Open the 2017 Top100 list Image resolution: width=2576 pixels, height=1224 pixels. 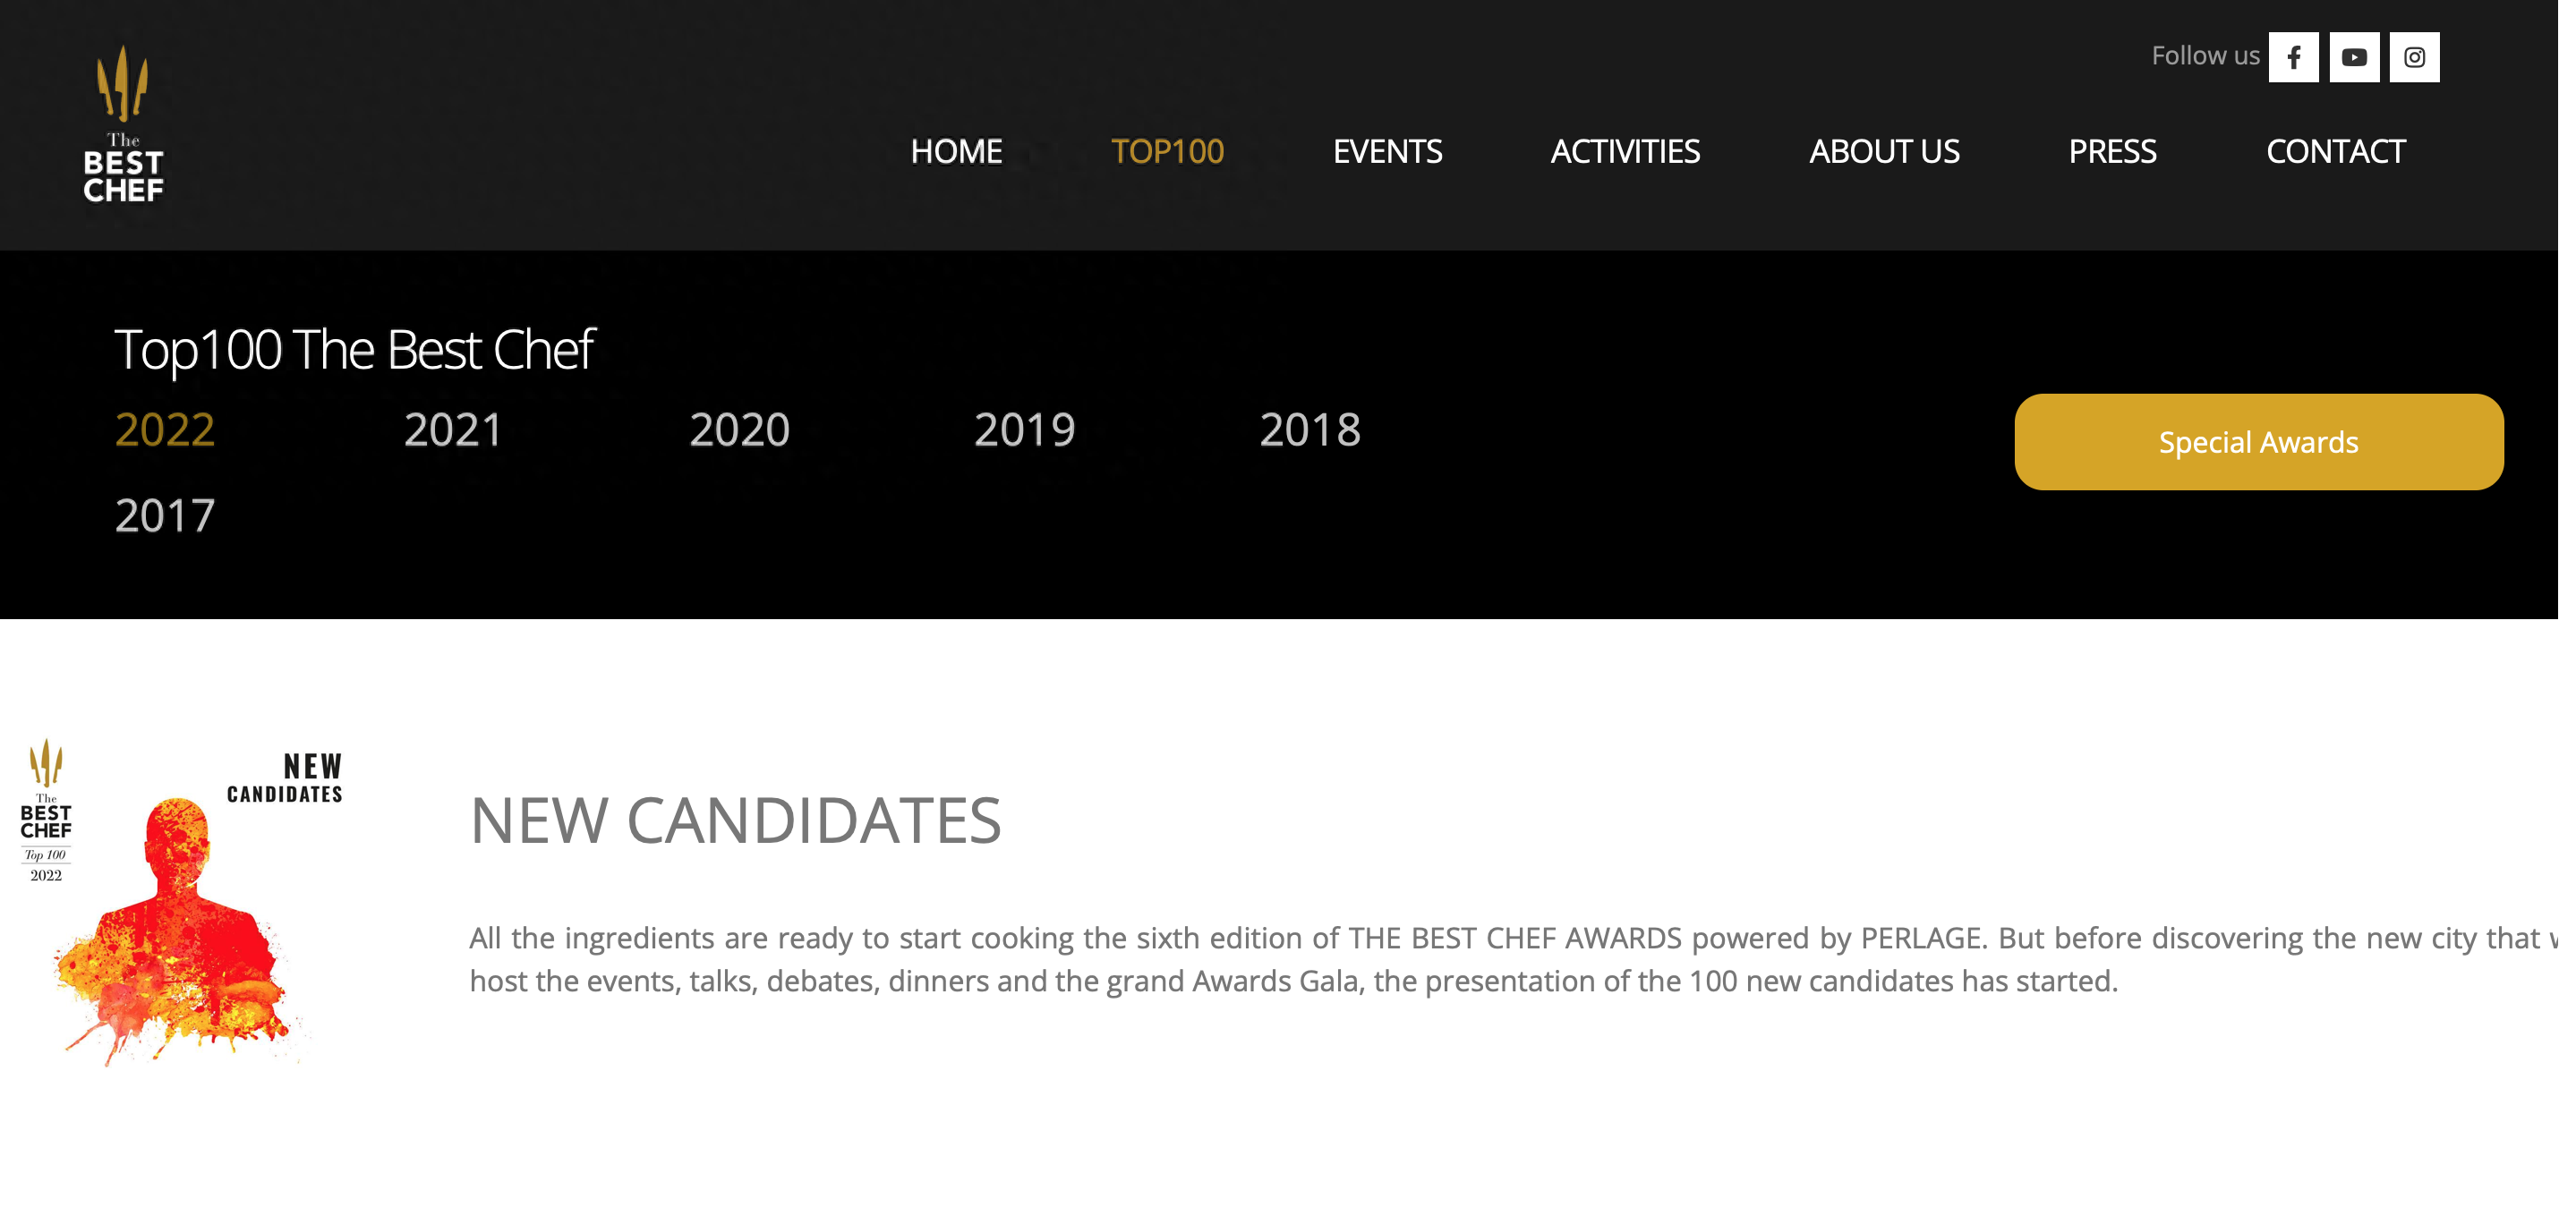pyautogui.click(x=165, y=516)
